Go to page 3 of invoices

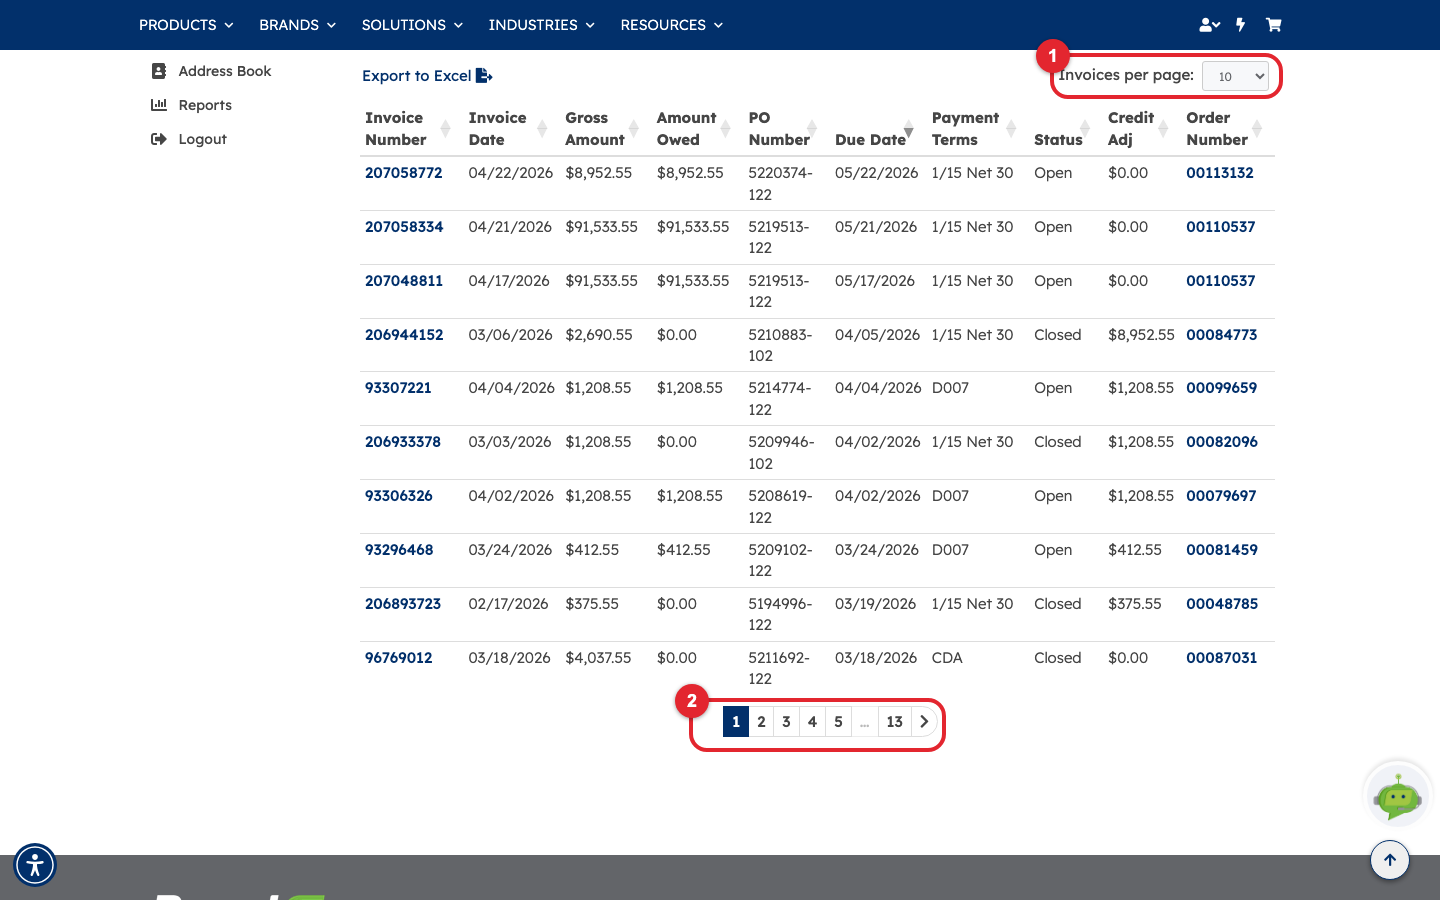[x=787, y=722]
